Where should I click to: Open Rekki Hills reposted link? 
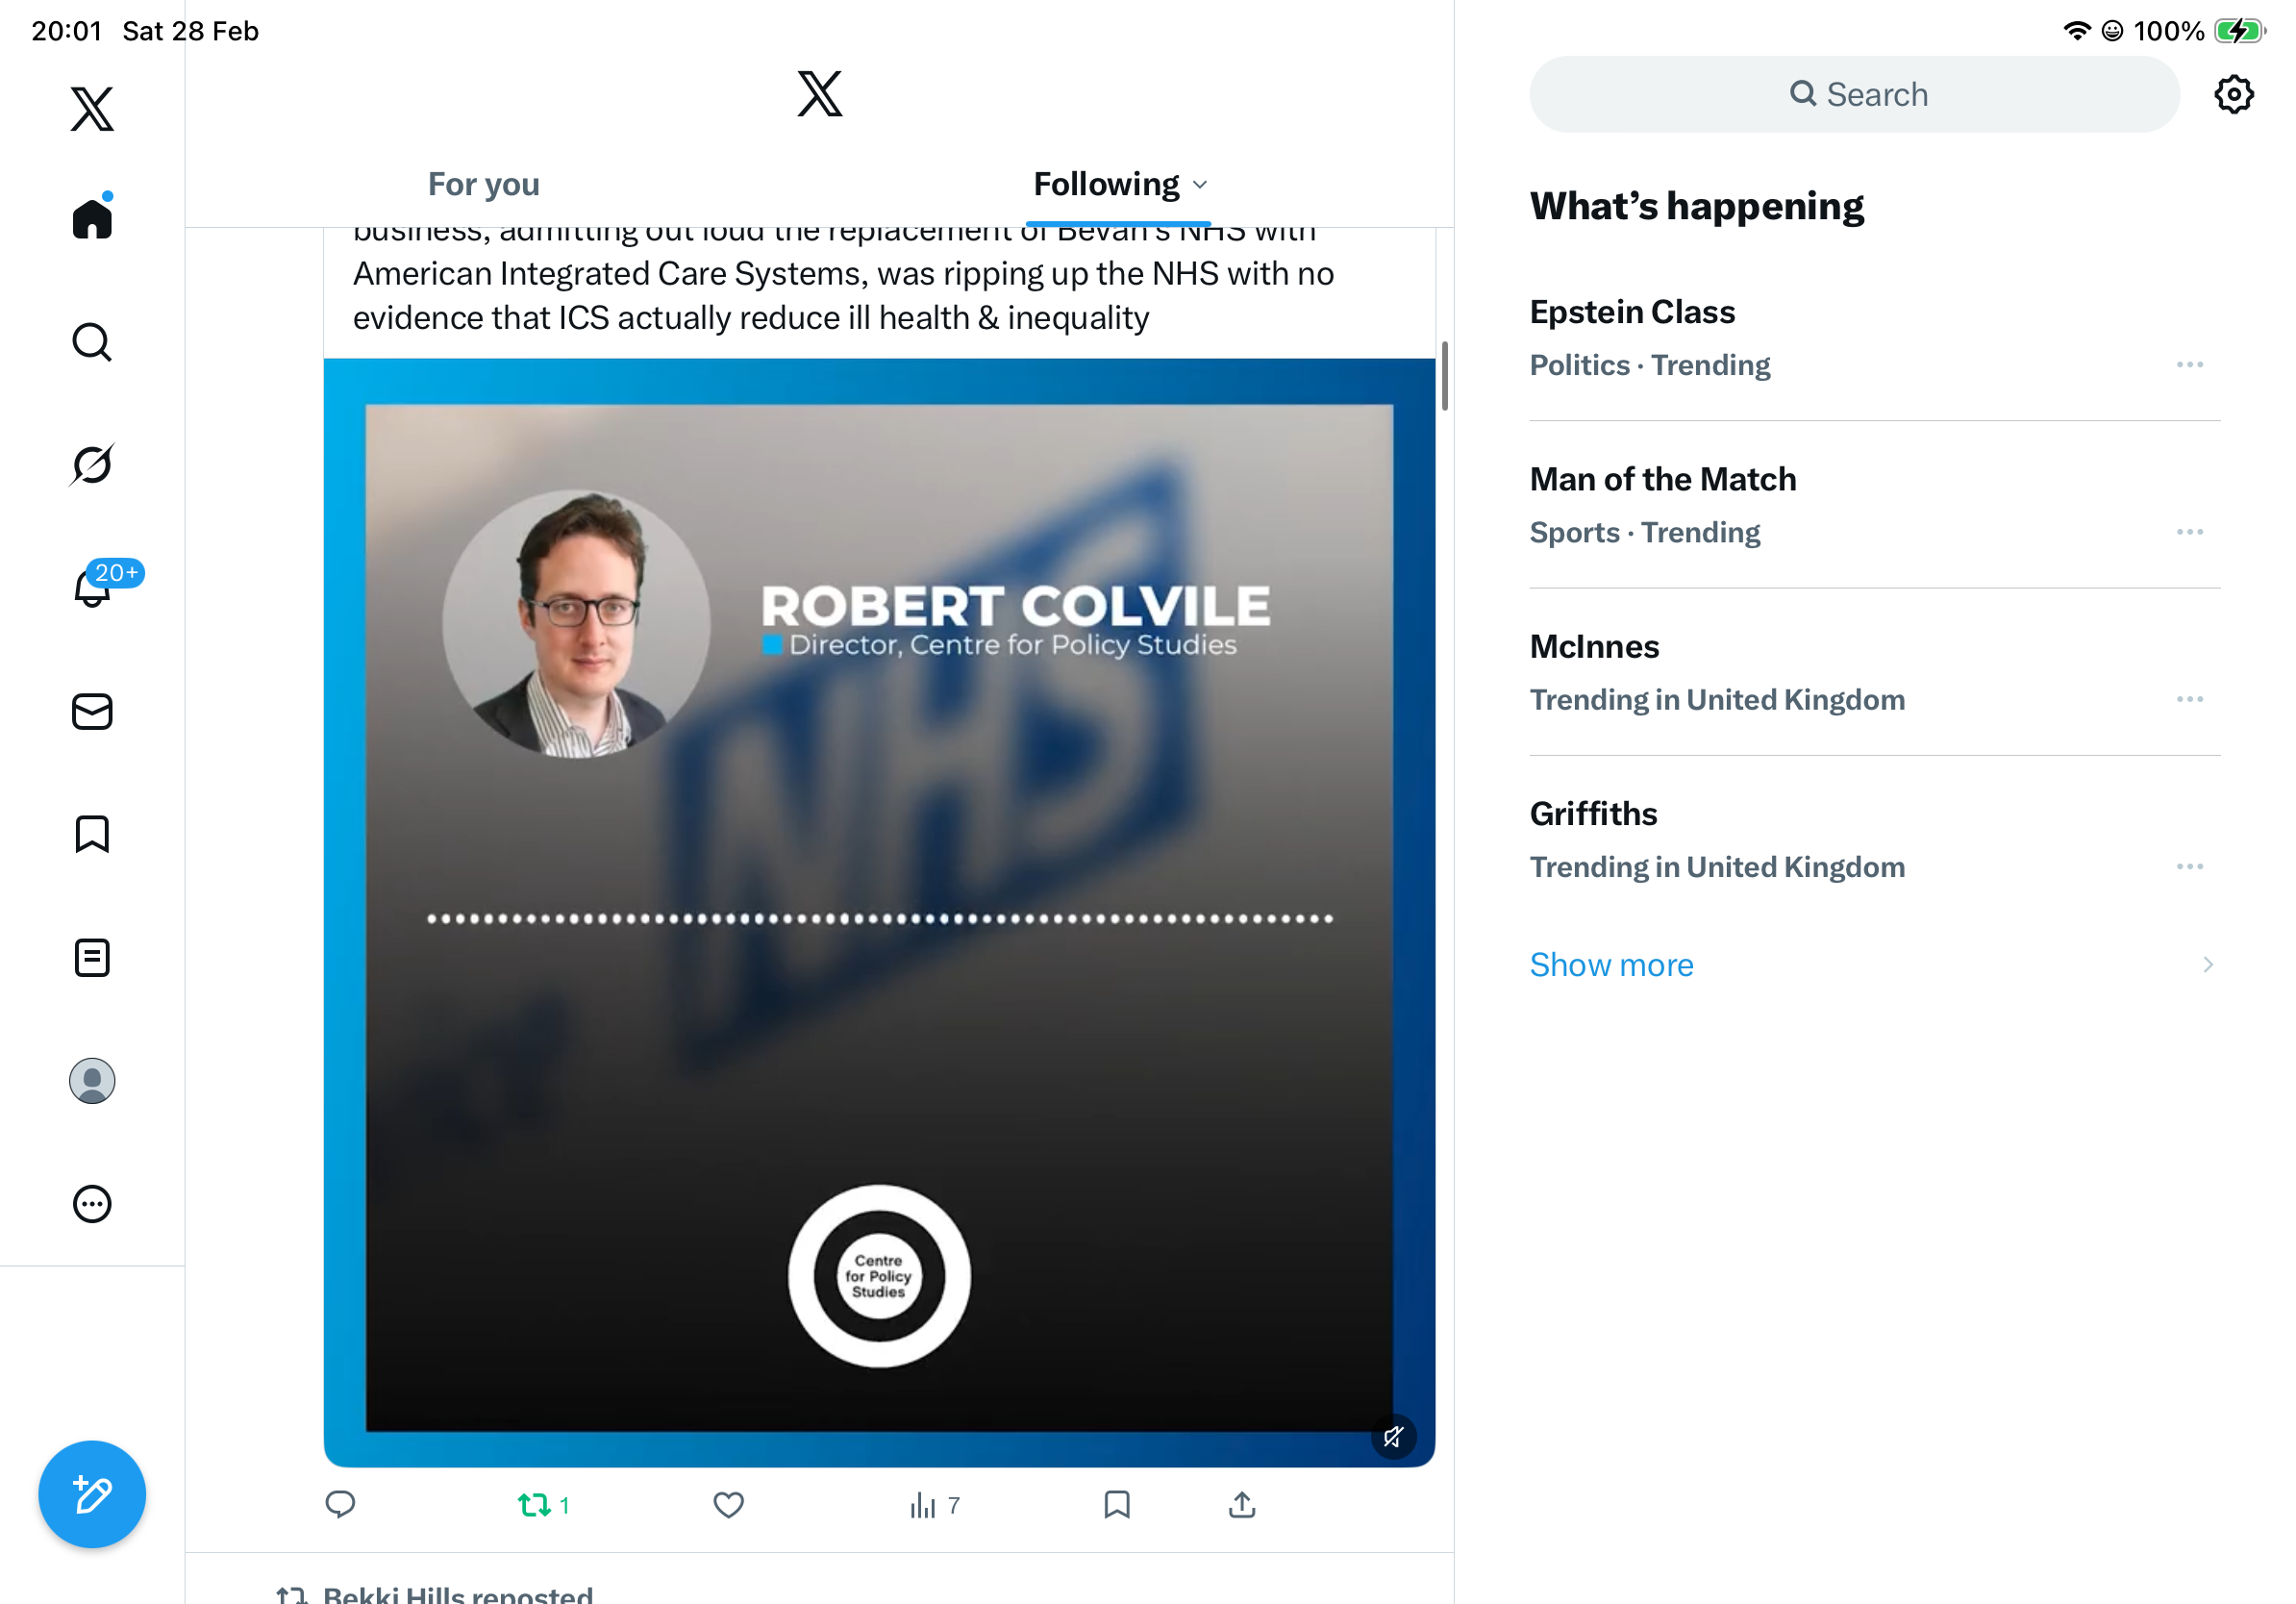pos(457,1593)
